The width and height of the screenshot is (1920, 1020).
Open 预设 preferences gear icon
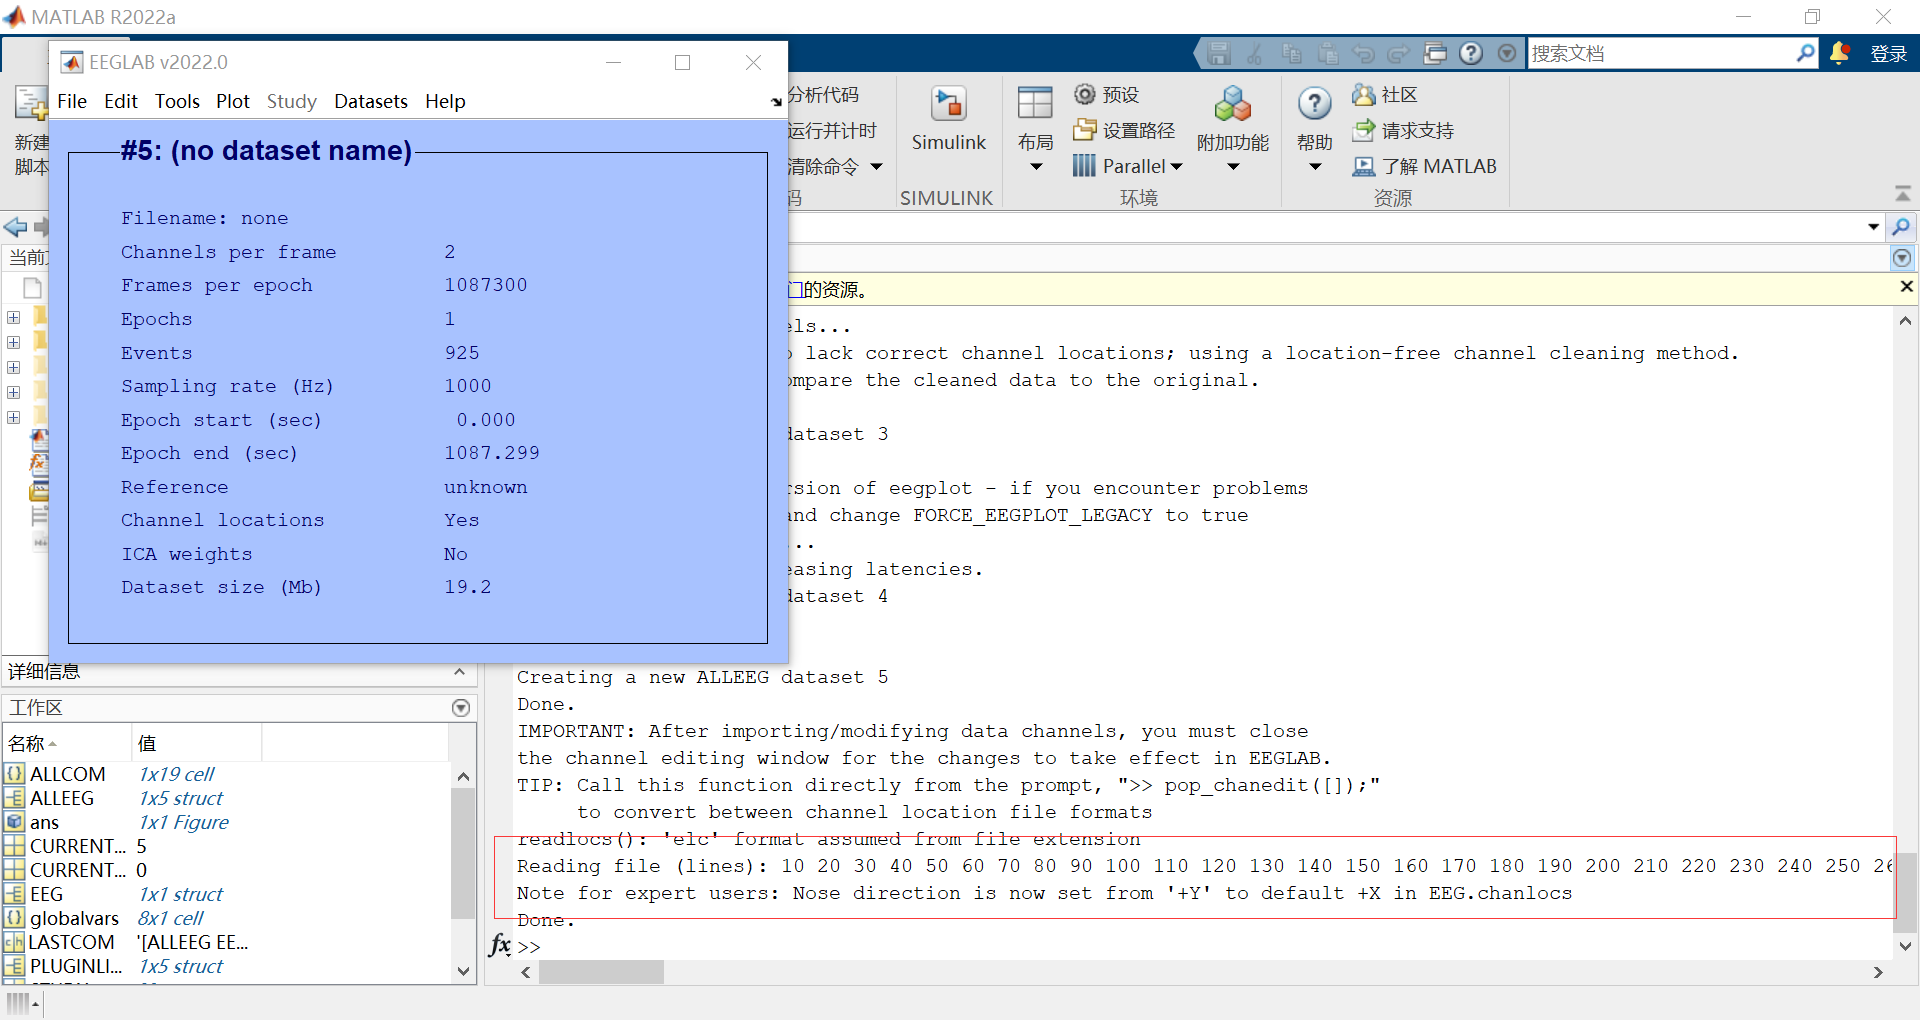click(x=1085, y=94)
